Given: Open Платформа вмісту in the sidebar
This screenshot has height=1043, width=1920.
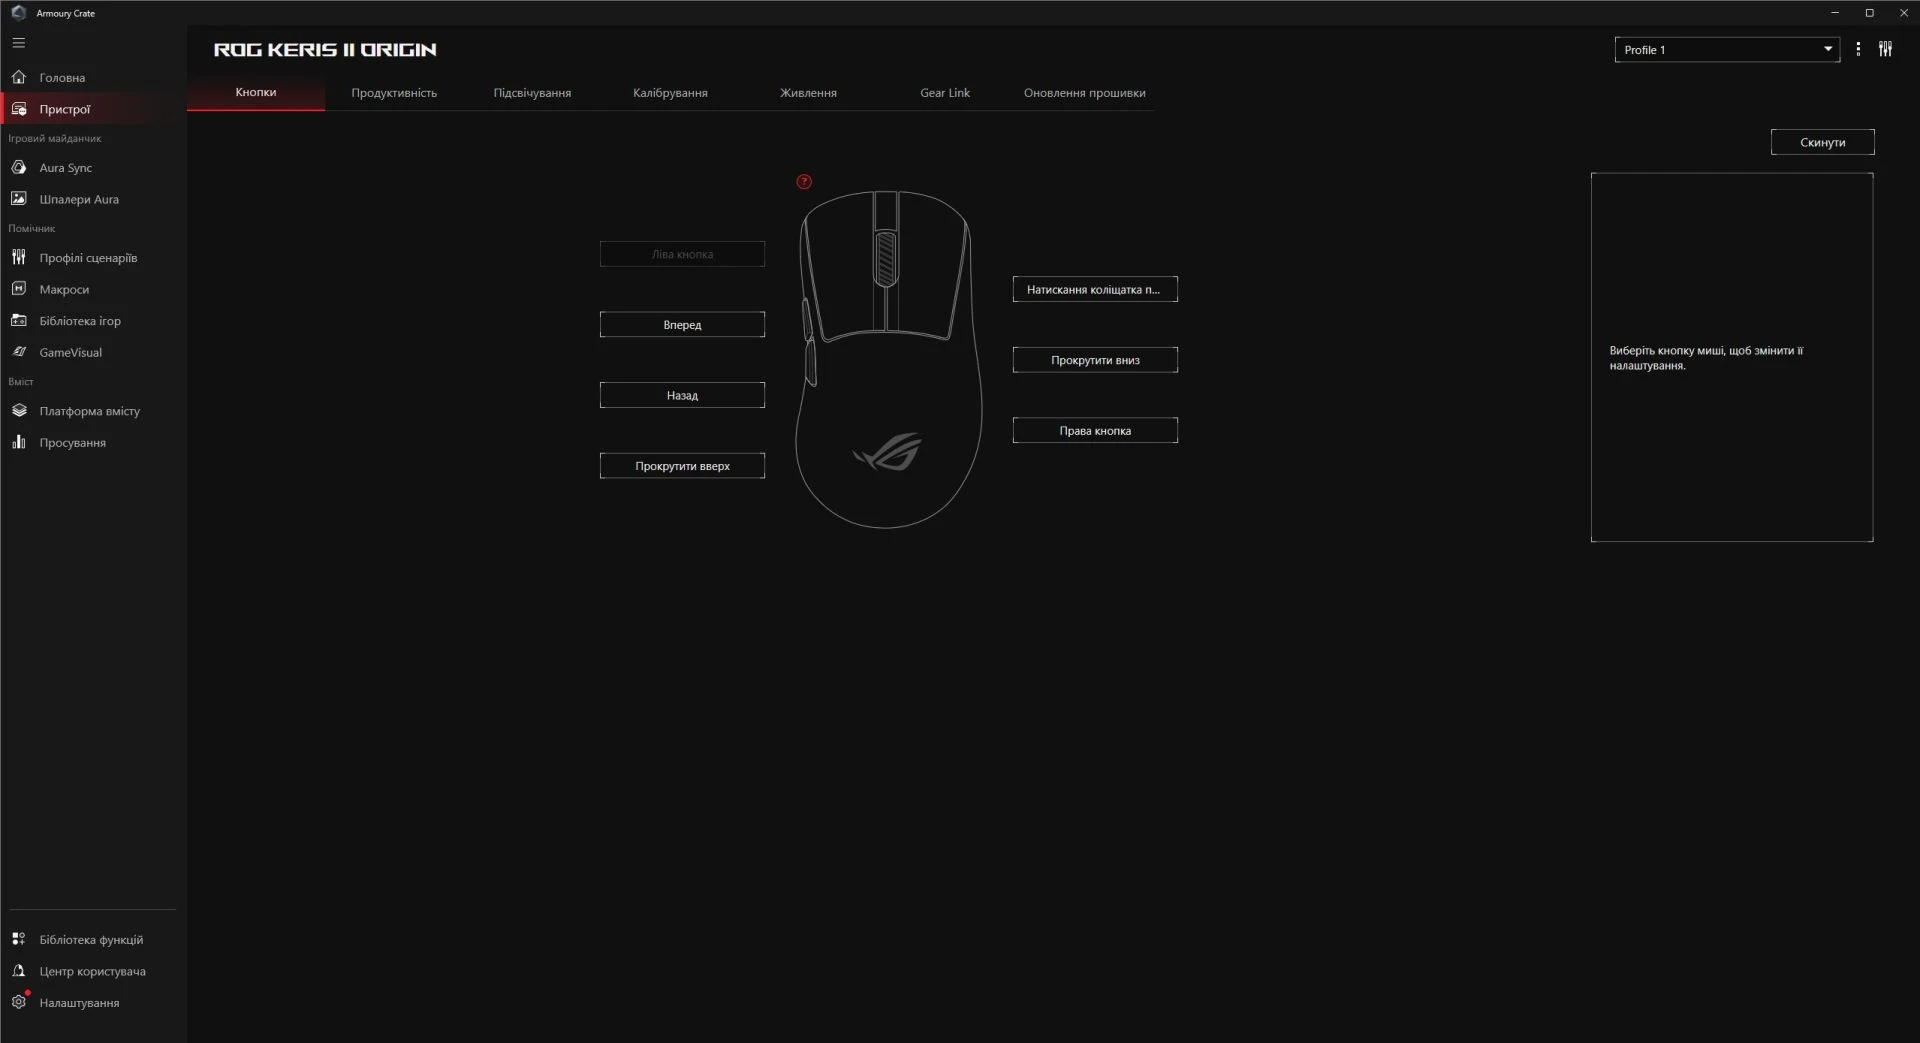Looking at the screenshot, I should (x=93, y=410).
